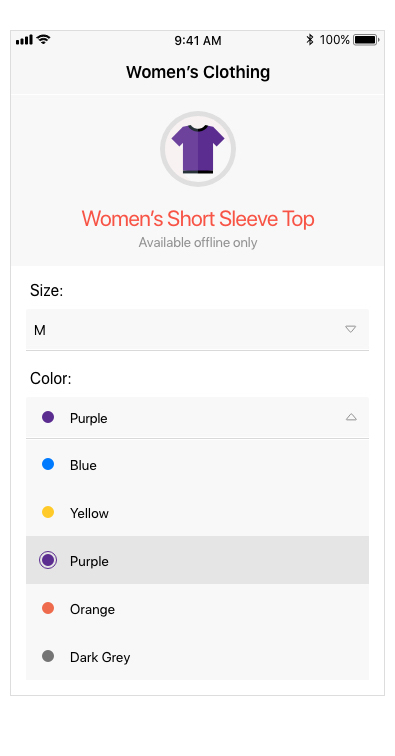Viewport: 395px width, 756px height.
Task: Click the selected Purple color field
Action: [197, 418]
